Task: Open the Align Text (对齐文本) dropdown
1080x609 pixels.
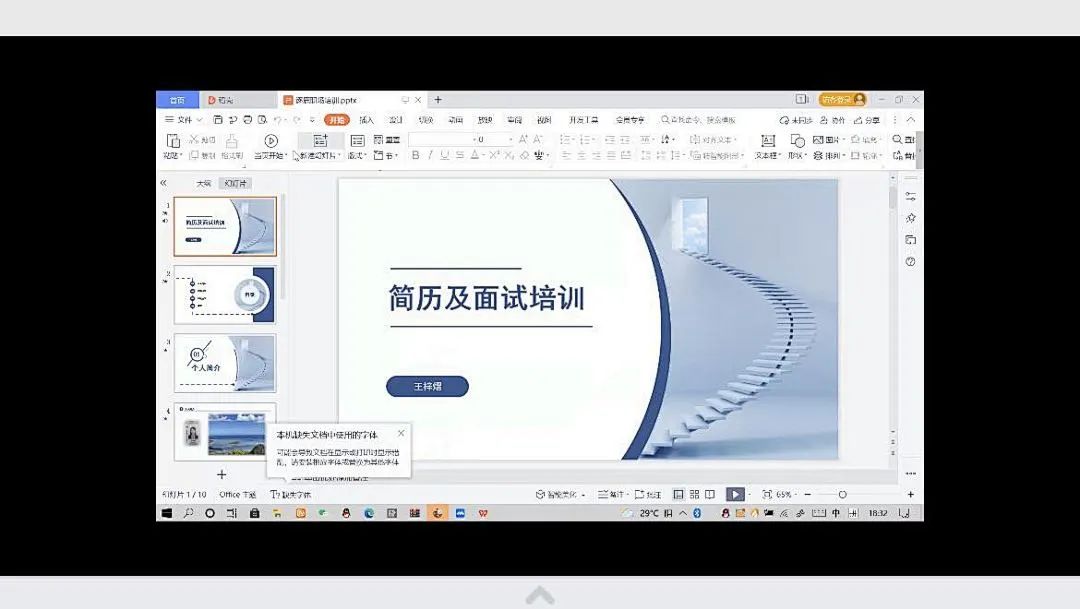Action: click(714, 140)
